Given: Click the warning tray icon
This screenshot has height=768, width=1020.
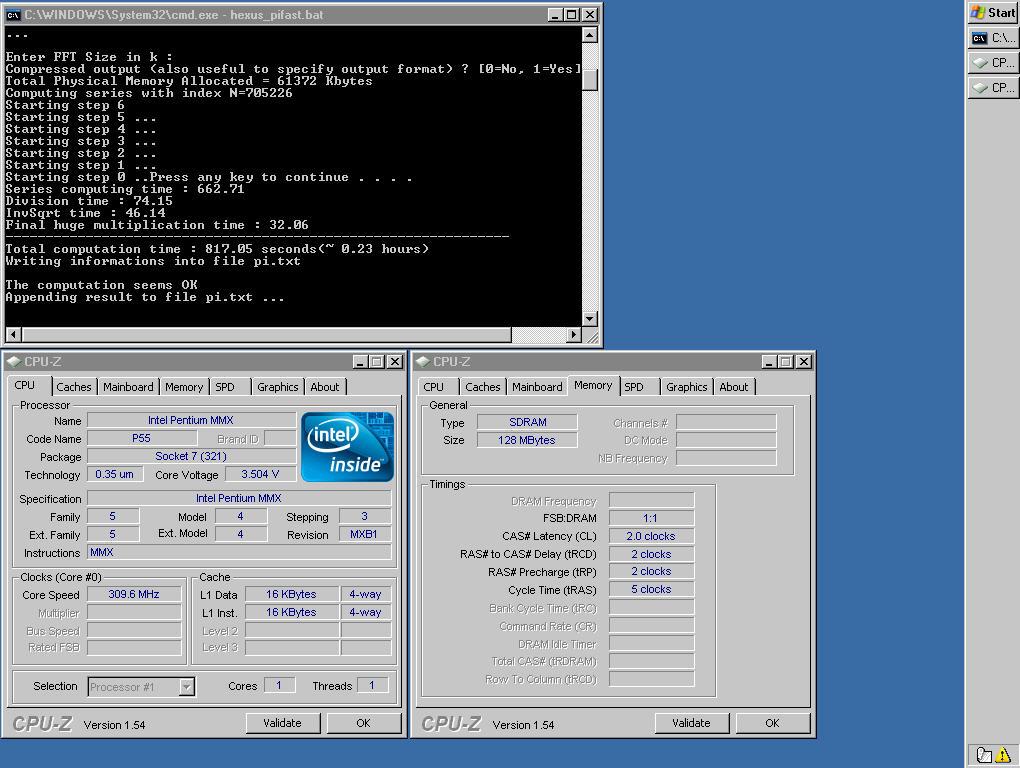Looking at the screenshot, I should (1004, 754).
